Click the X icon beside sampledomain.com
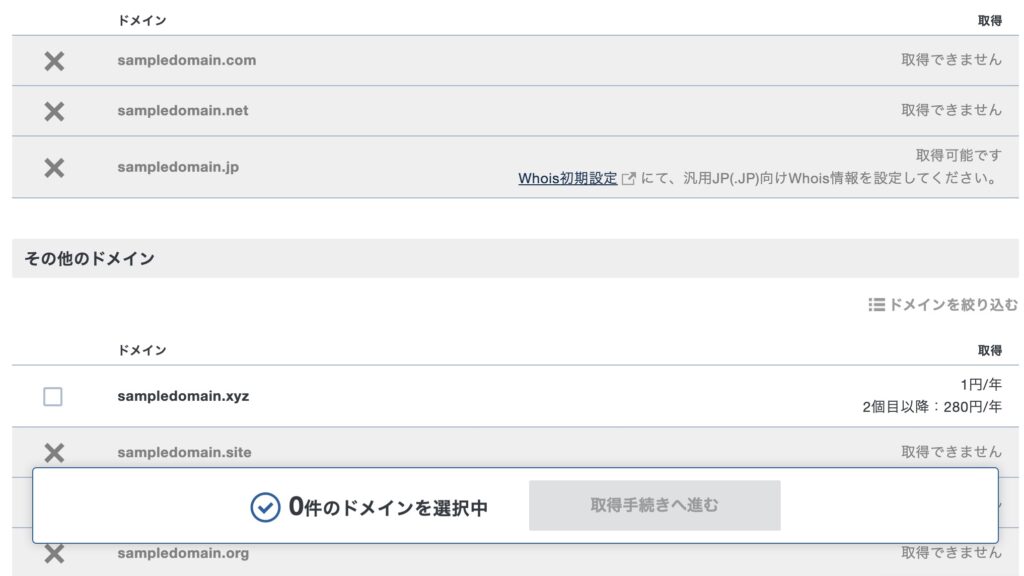 [54, 61]
